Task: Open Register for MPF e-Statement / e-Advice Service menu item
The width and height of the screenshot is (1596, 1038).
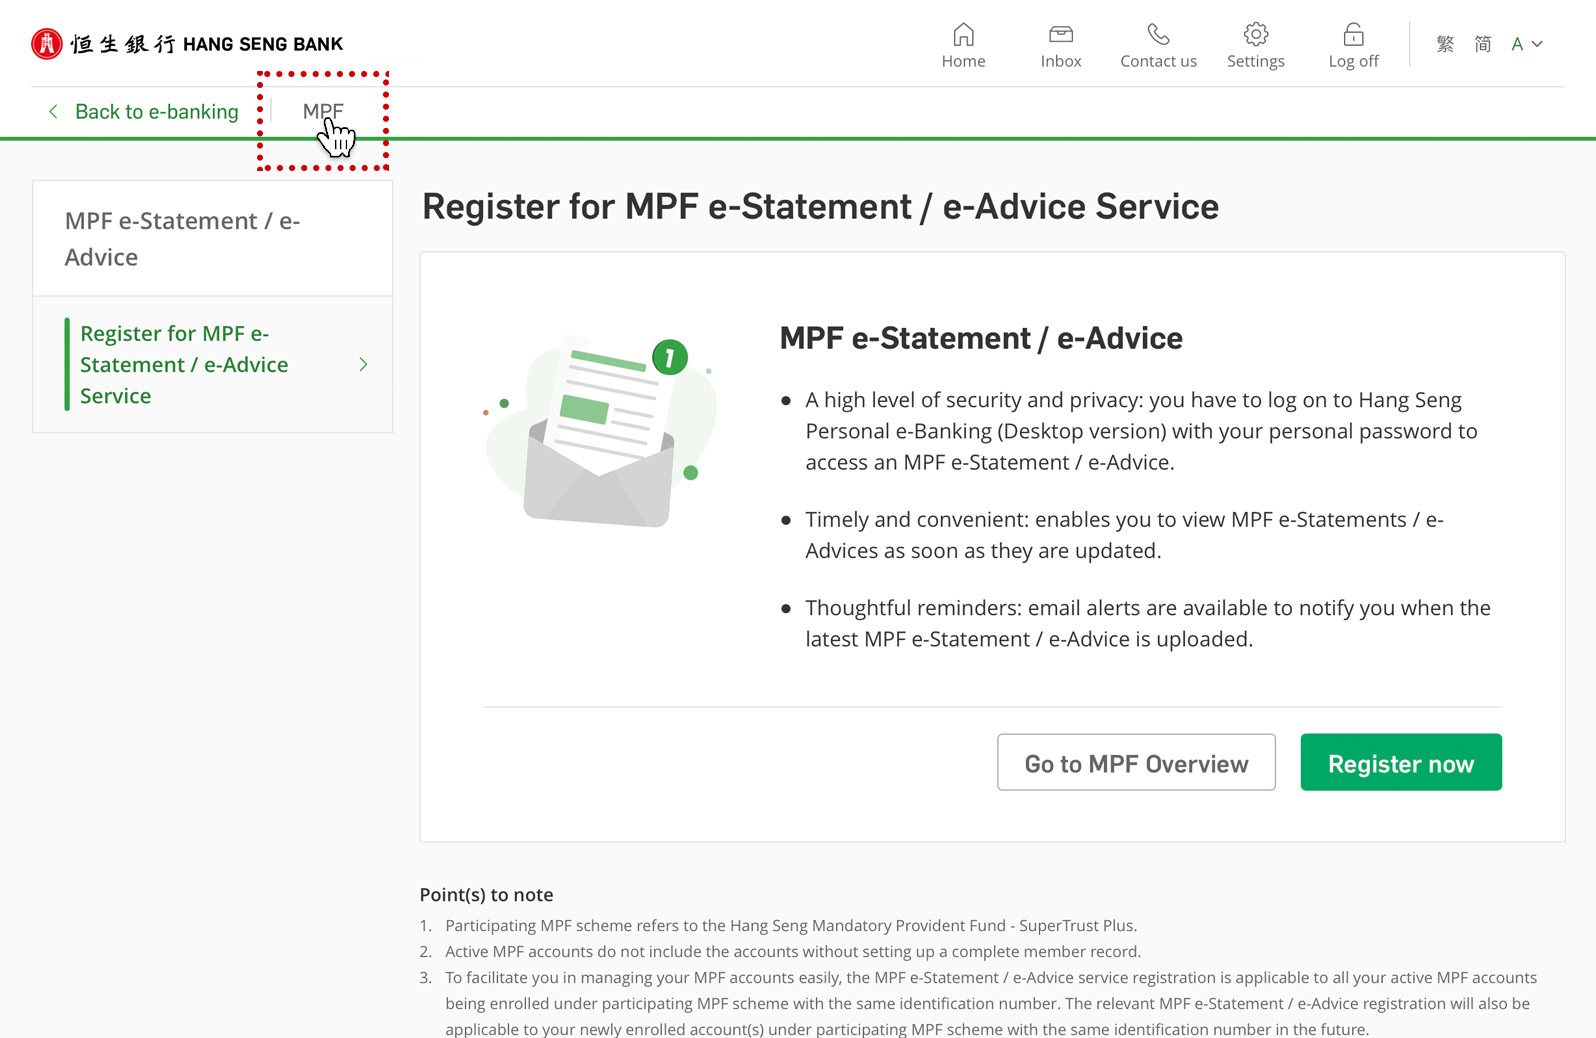Action: click(212, 365)
